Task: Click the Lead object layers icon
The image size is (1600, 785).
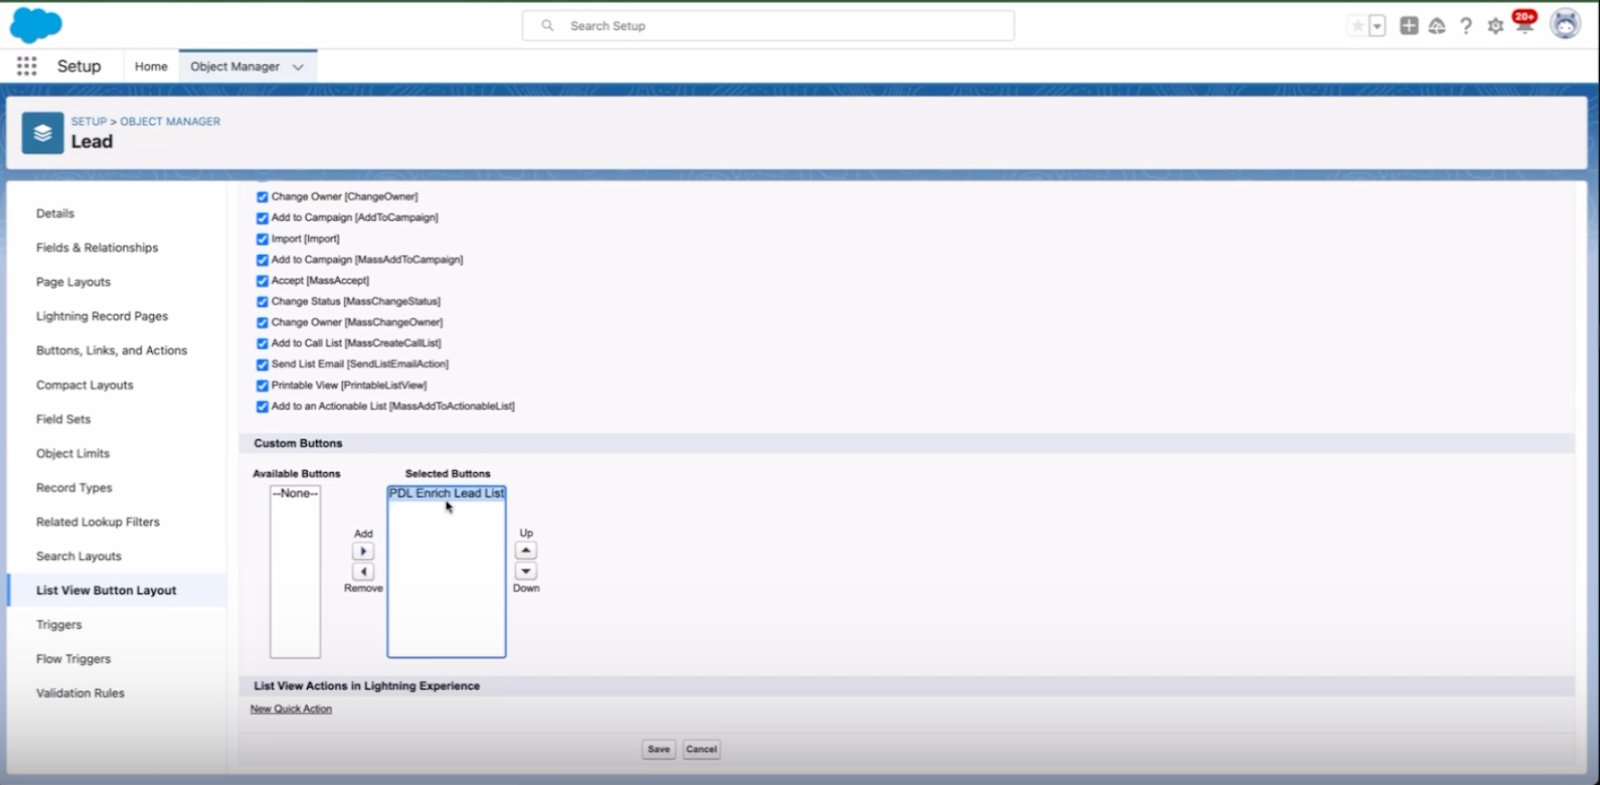Action: point(42,133)
